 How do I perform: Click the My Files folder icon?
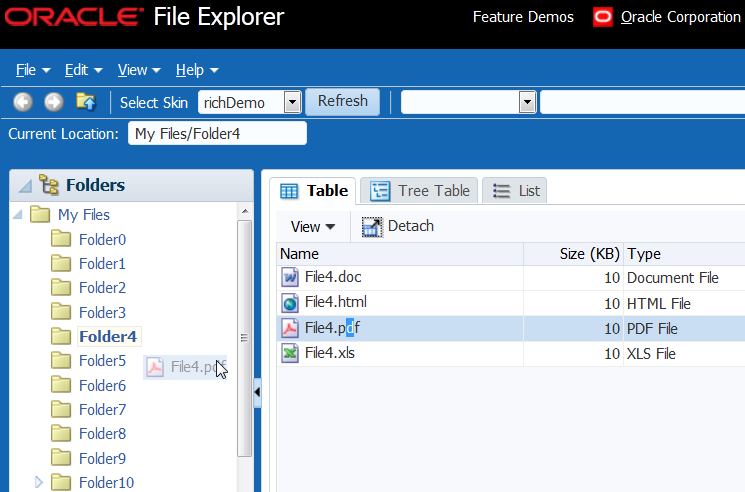(x=40, y=215)
